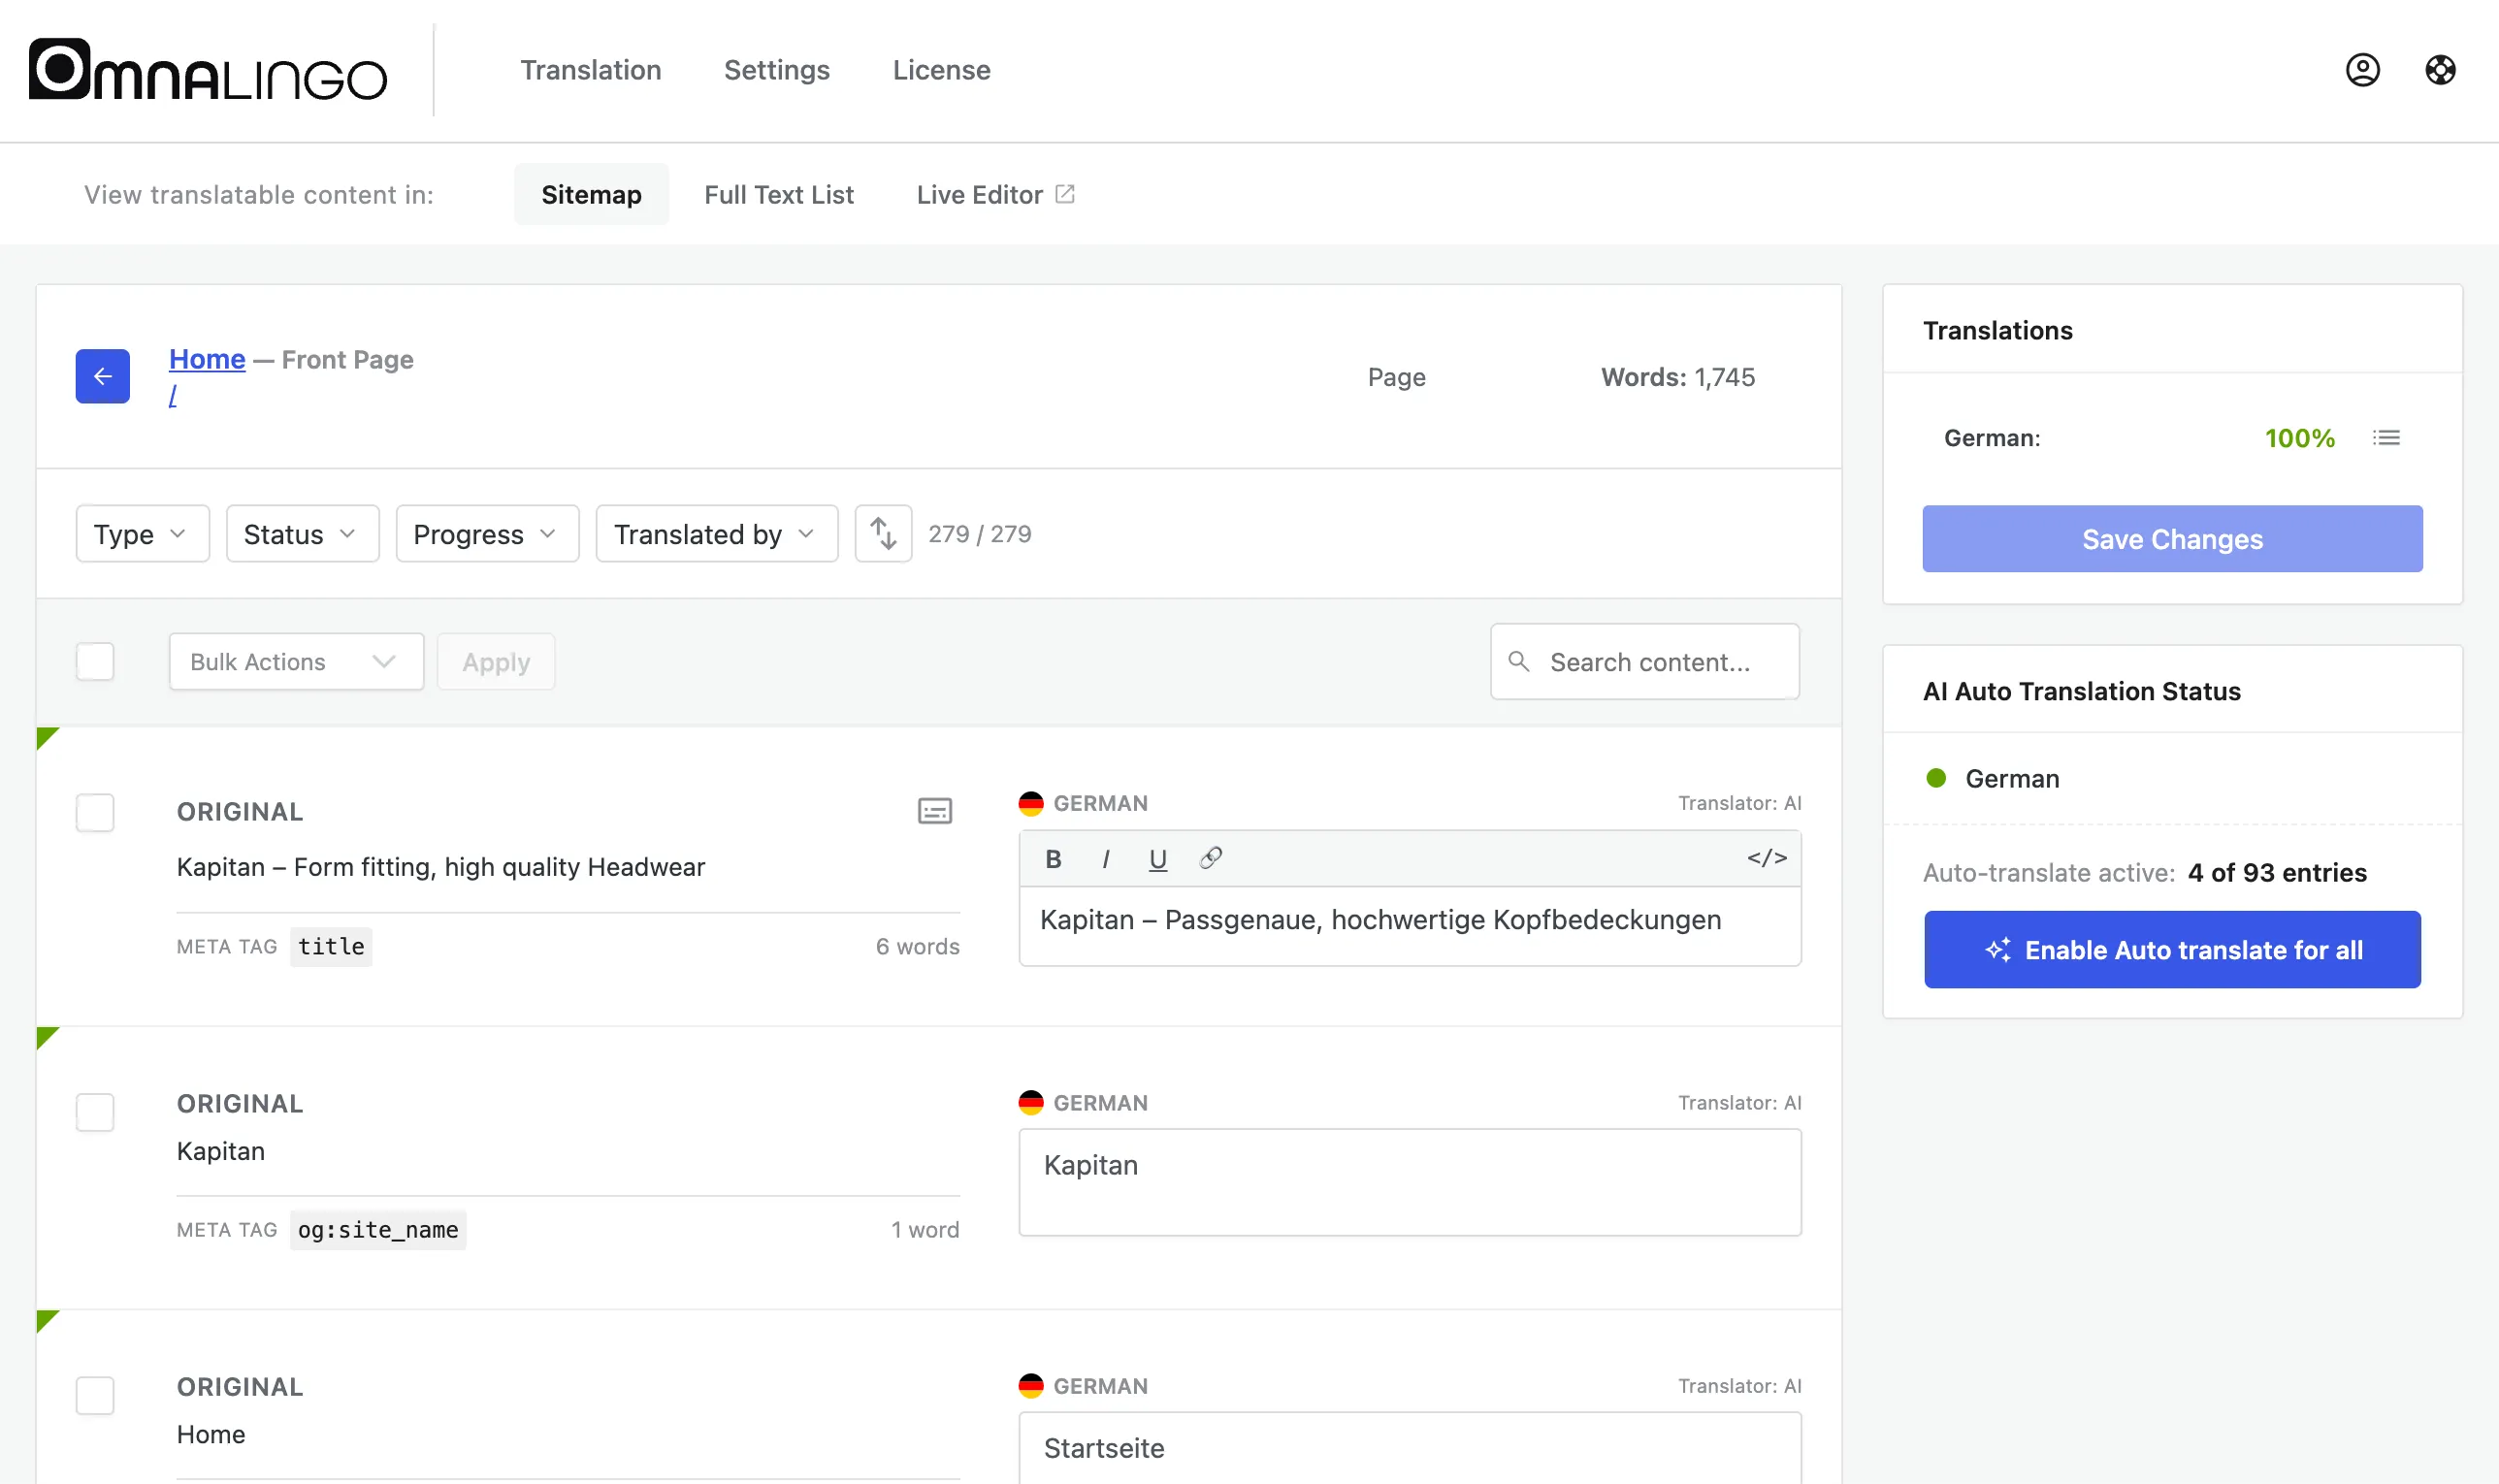Screen dimensions: 2499x1484
Task: Open the Settings menu
Action: pos(776,70)
